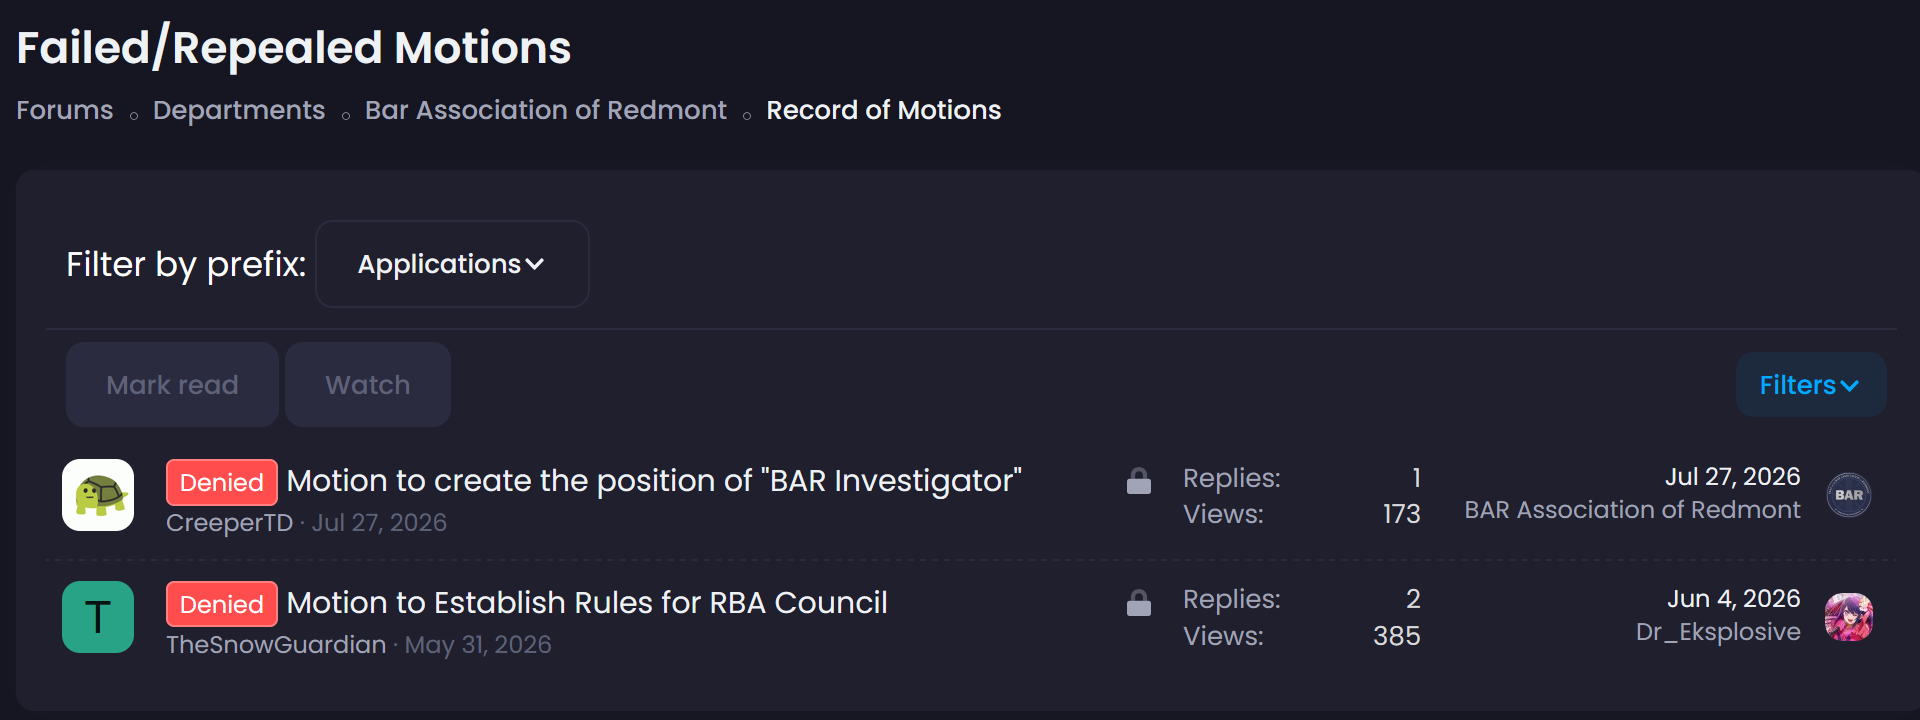Click lock icon on RBA Council thread
Viewport: 1920px width, 720px height.
(x=1139, y=603)
